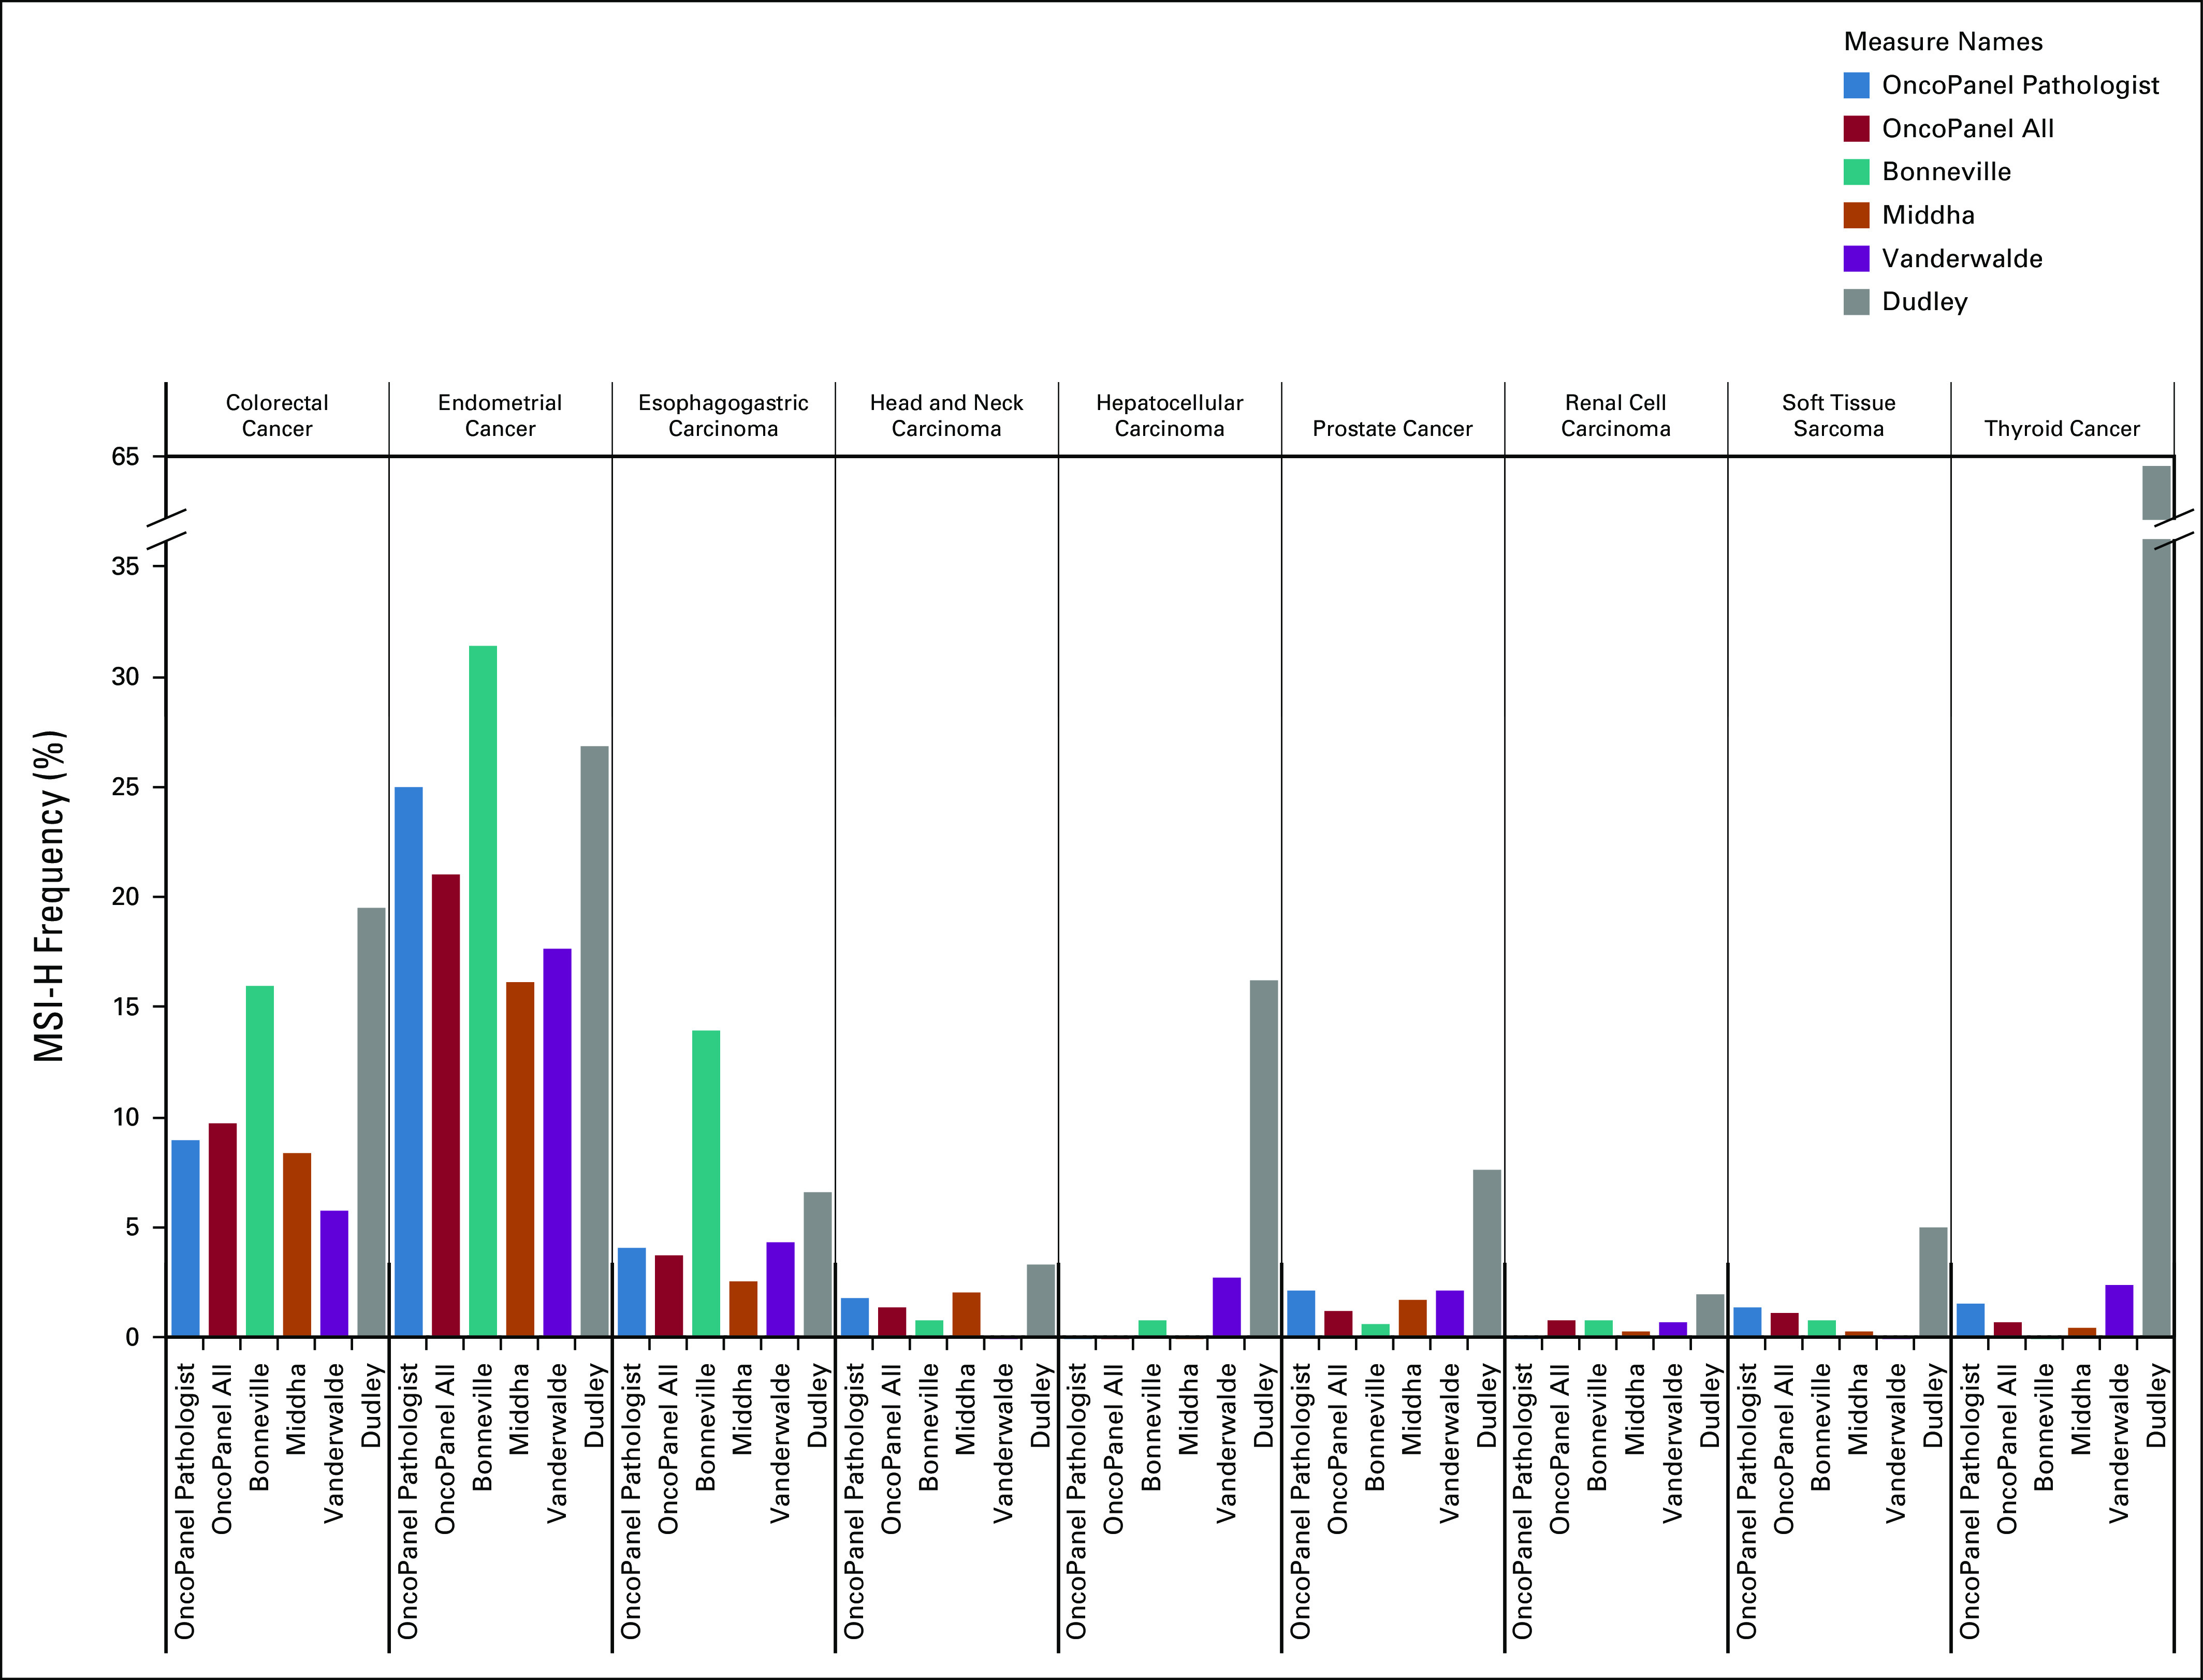This screenshot has width=2203, height=1680.
Task: Click the 'OncoPanel Pathologist' legend label
Action: pos(2020,85)
